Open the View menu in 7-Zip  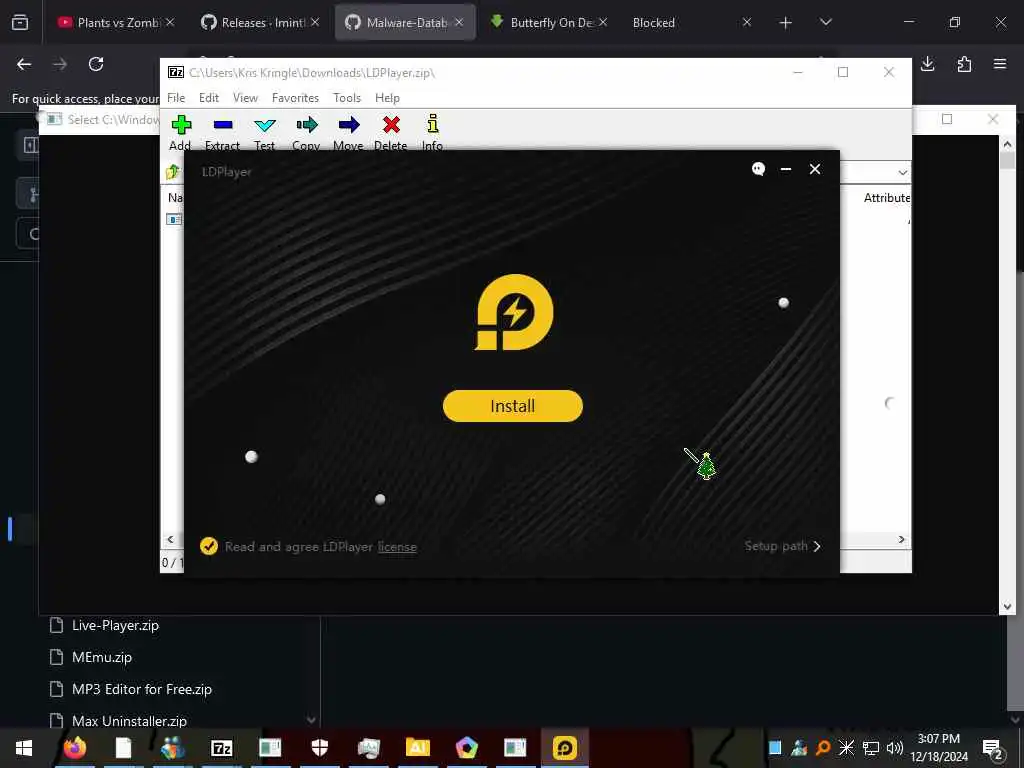click(x=246, y=98)
